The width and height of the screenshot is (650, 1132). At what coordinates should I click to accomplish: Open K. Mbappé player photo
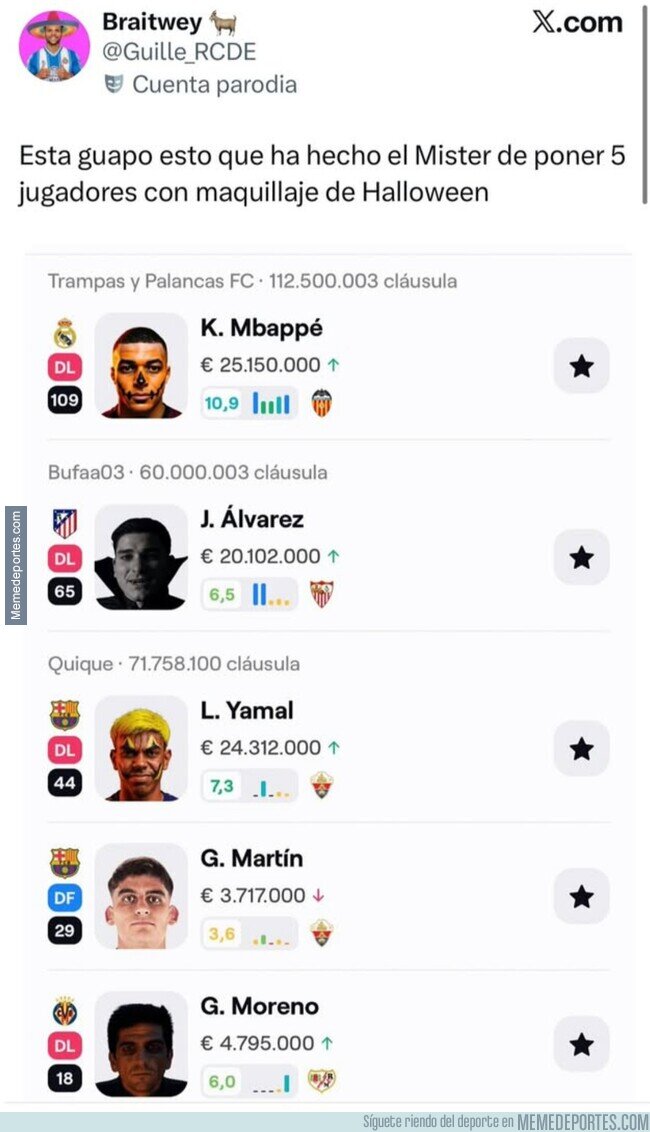point(141,366)
